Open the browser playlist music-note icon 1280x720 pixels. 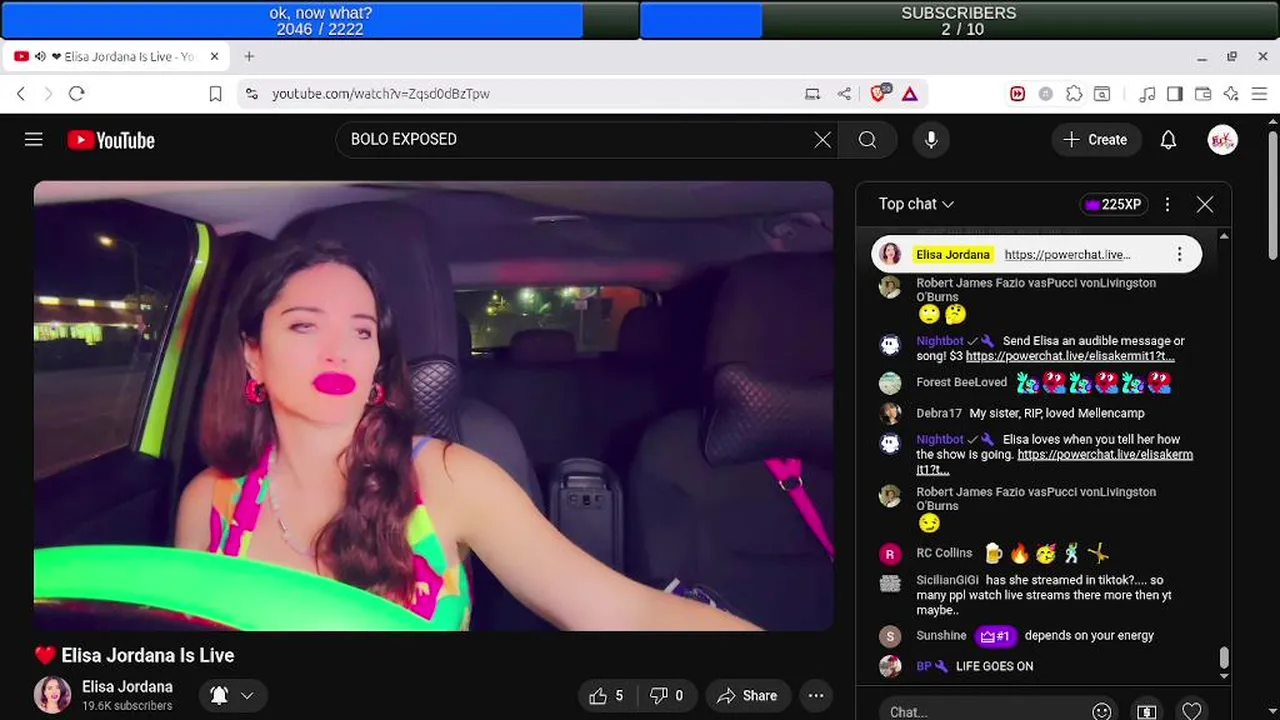pos(1147,94)
